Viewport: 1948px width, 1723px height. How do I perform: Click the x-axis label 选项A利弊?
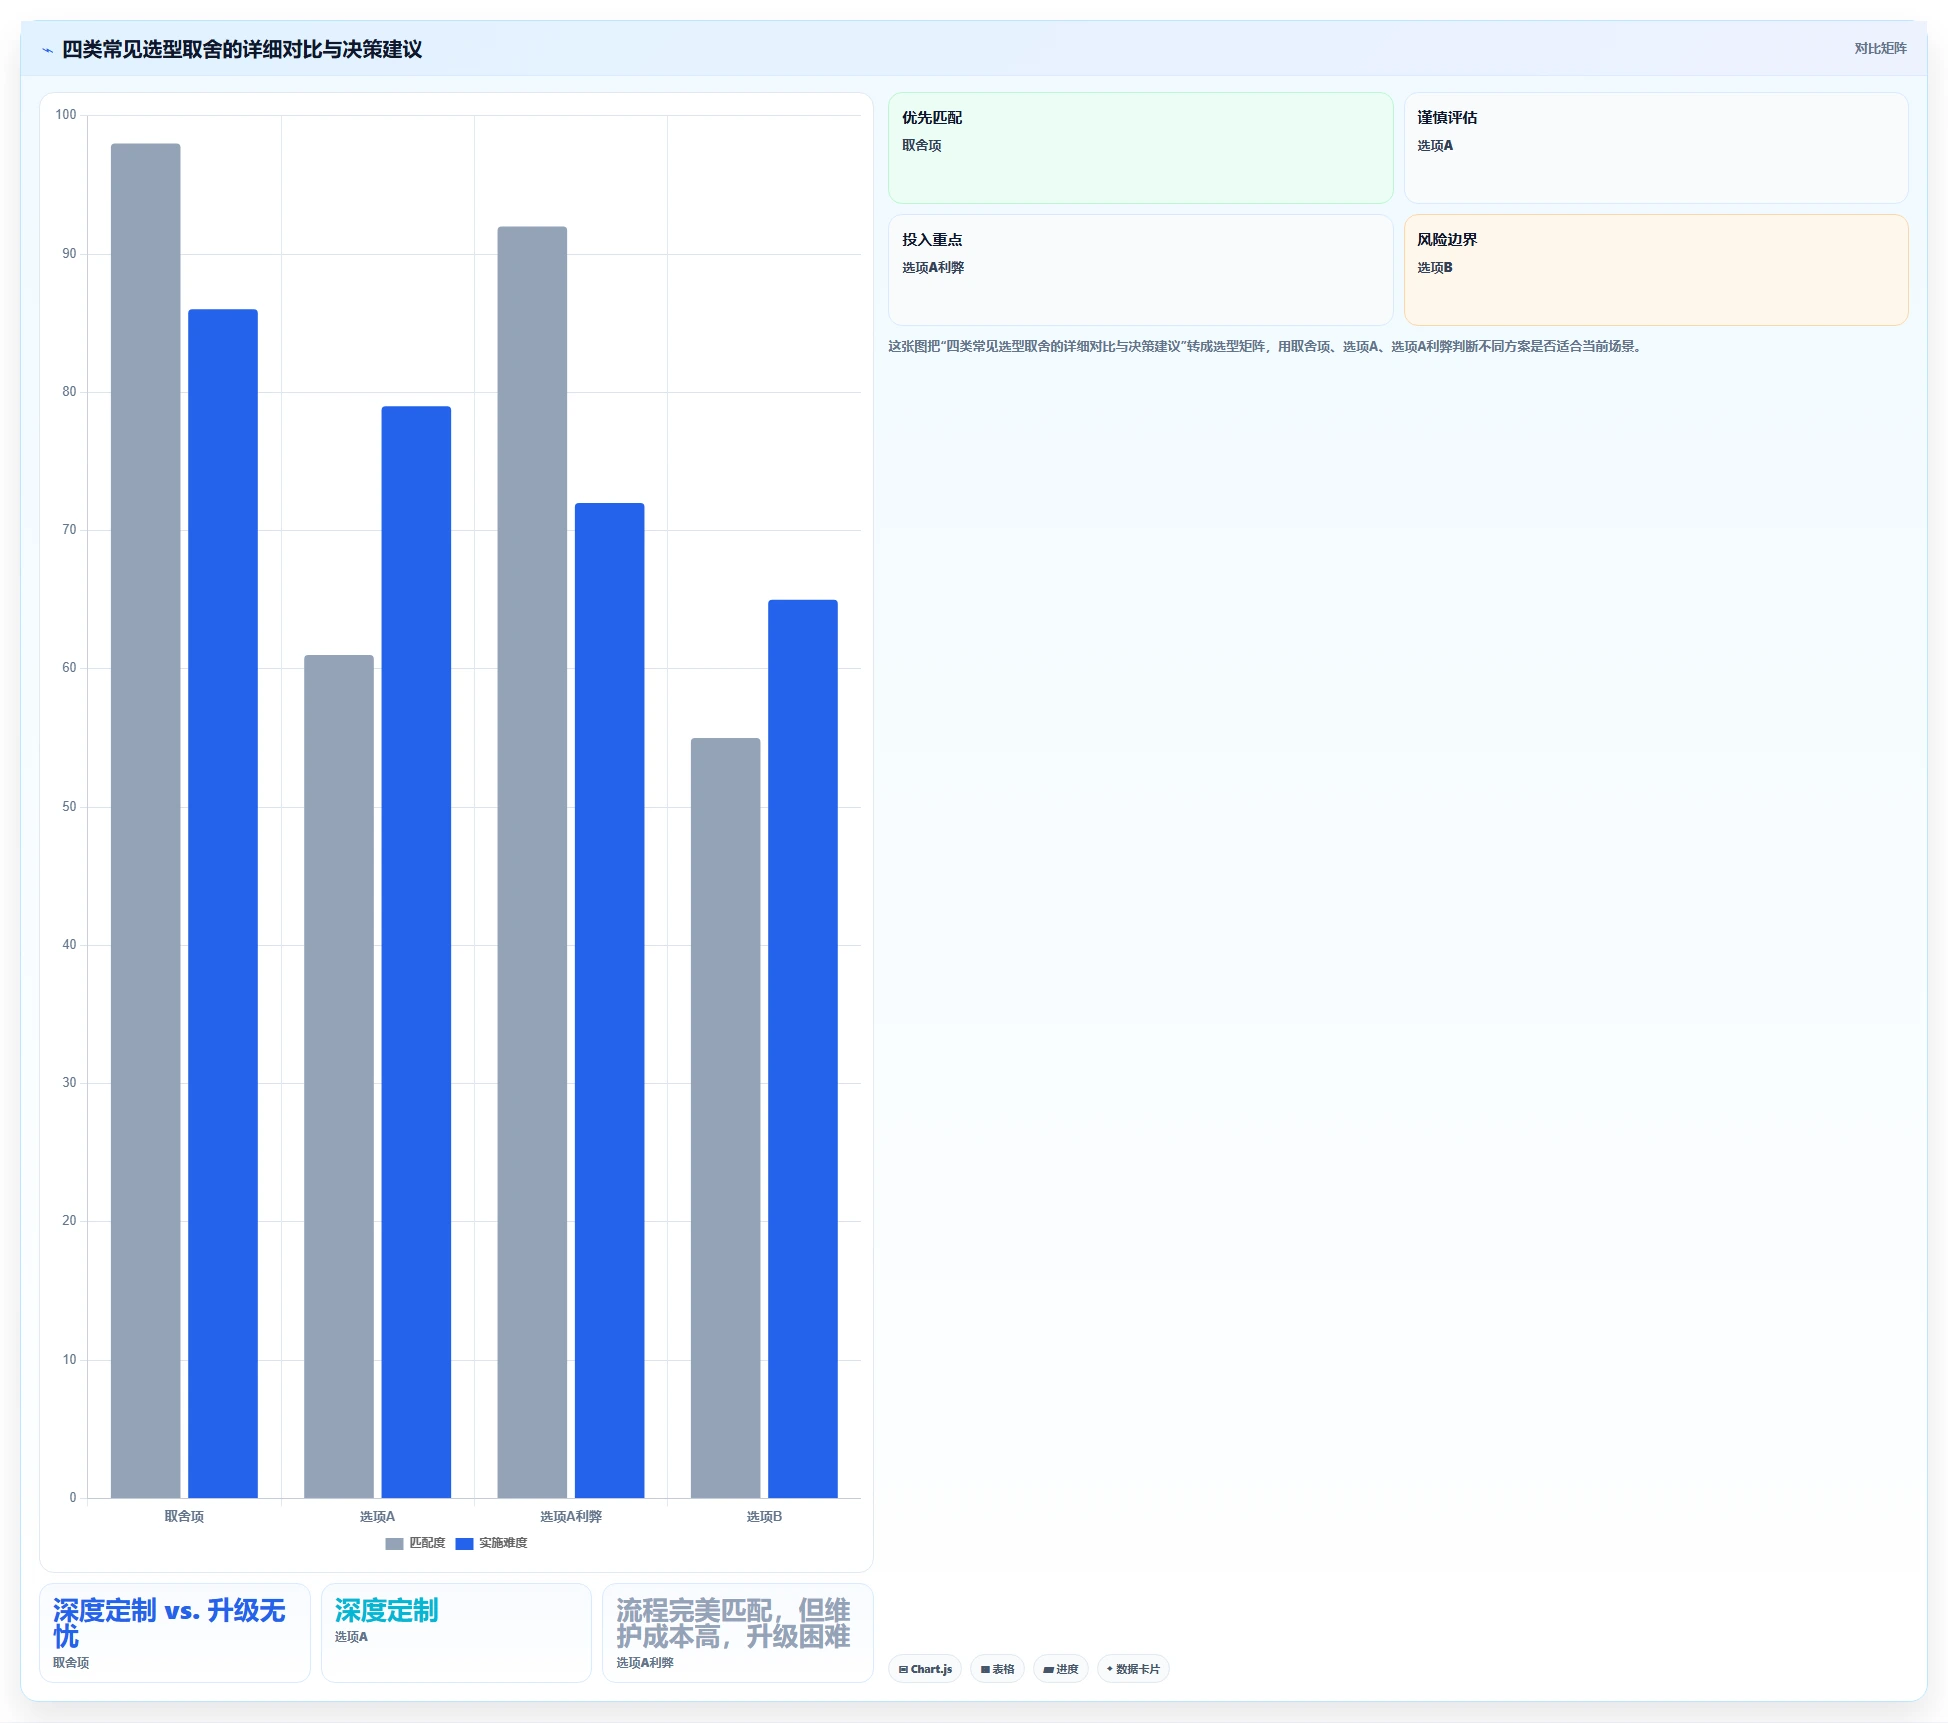571,1516
